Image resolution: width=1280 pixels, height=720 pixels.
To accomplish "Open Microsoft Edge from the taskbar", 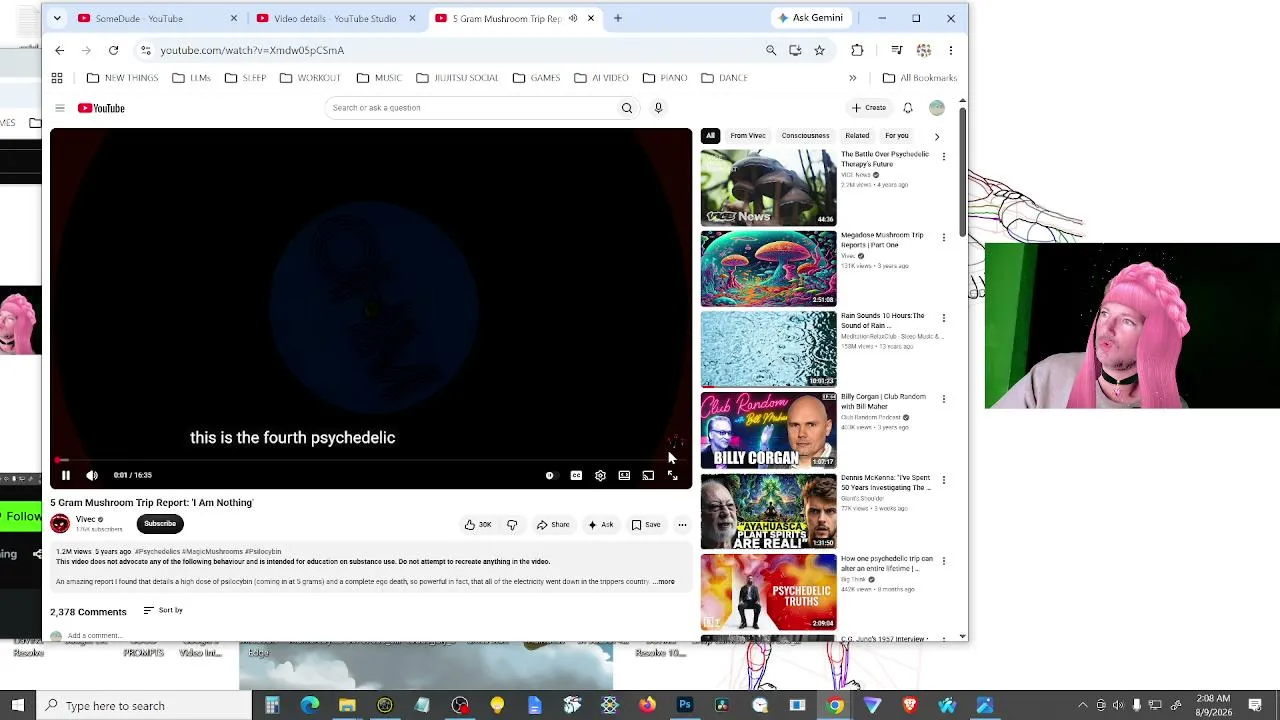I will (310, 706).
